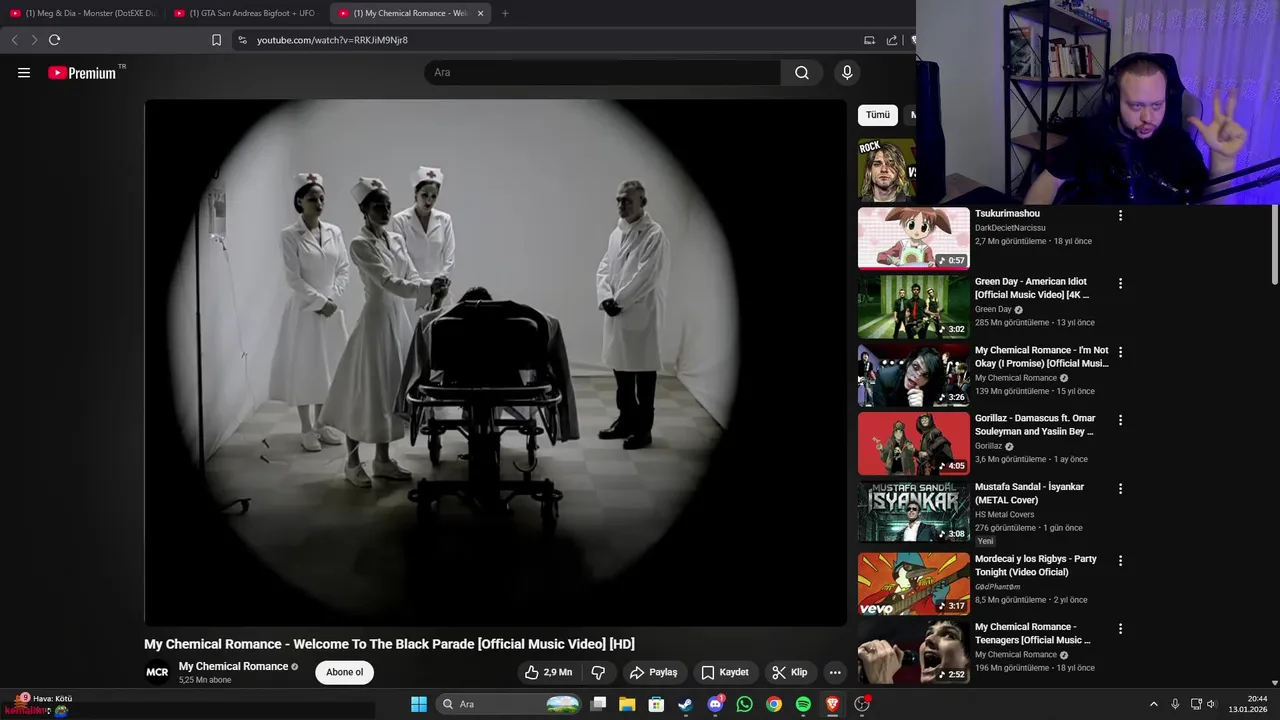Viewport: 1280px width, 720px height.
Task: Go to YouTube Premium home logo
Action: pos(83,73)
